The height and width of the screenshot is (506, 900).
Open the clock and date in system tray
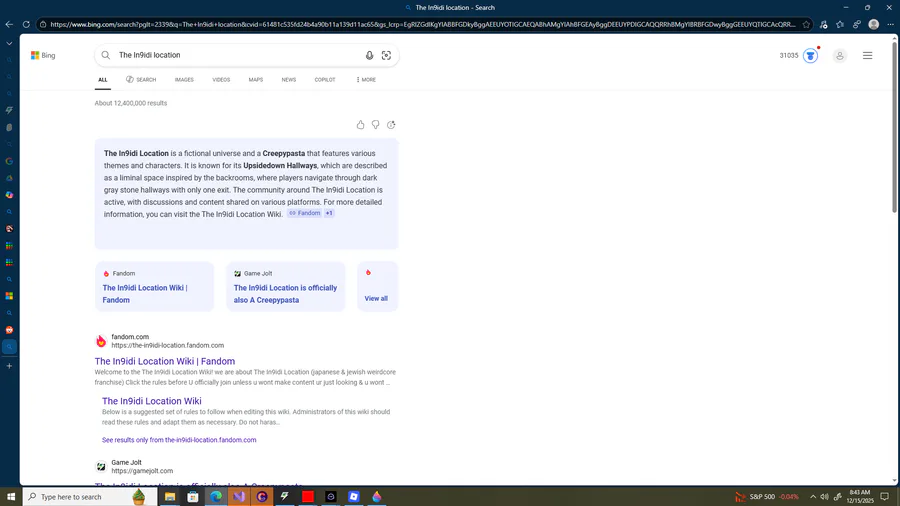(859, 496)
